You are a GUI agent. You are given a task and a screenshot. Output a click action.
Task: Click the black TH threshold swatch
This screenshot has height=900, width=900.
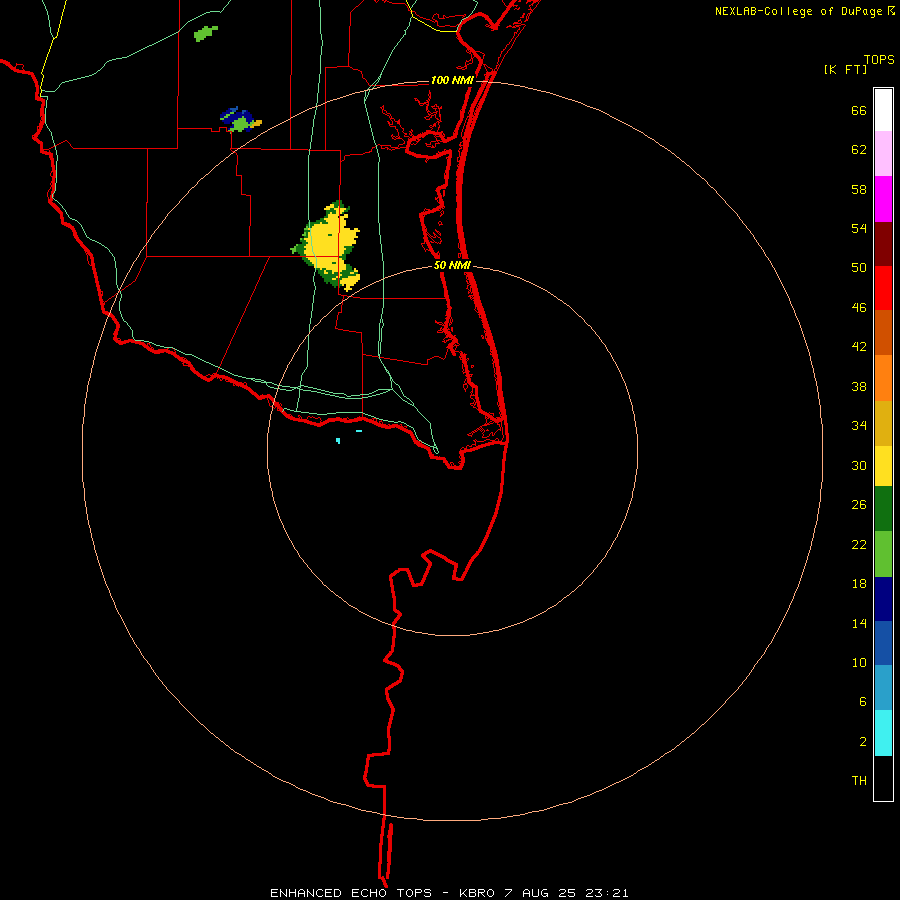point(883,778)
